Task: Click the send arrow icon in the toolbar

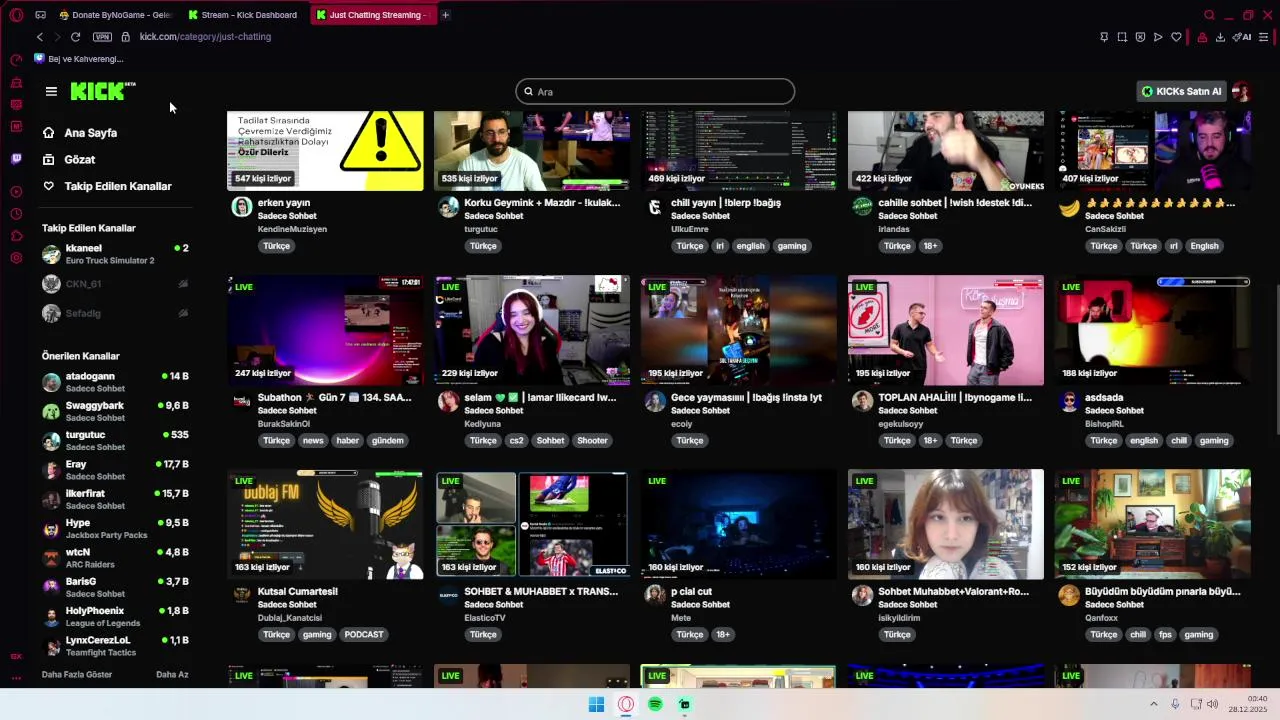Action: [1158, 37]
